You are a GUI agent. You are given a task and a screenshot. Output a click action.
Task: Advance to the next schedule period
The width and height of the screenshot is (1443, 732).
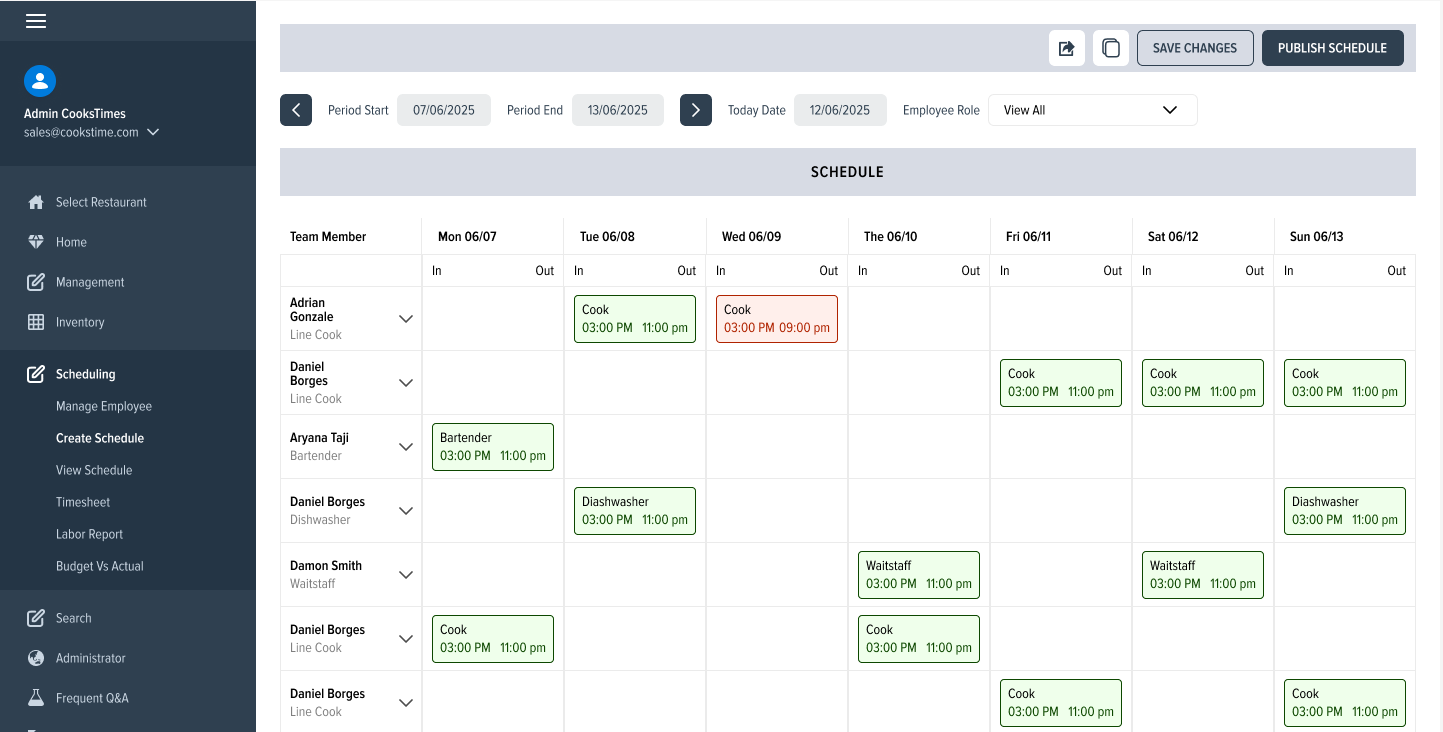tap(696, 110)
